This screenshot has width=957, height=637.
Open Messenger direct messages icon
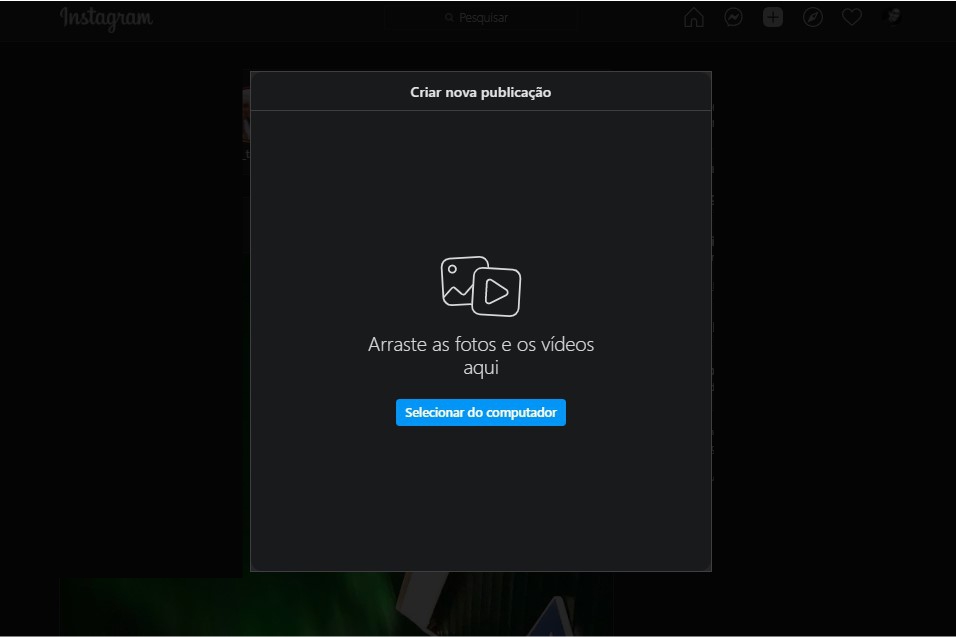[x=733, y=17]
